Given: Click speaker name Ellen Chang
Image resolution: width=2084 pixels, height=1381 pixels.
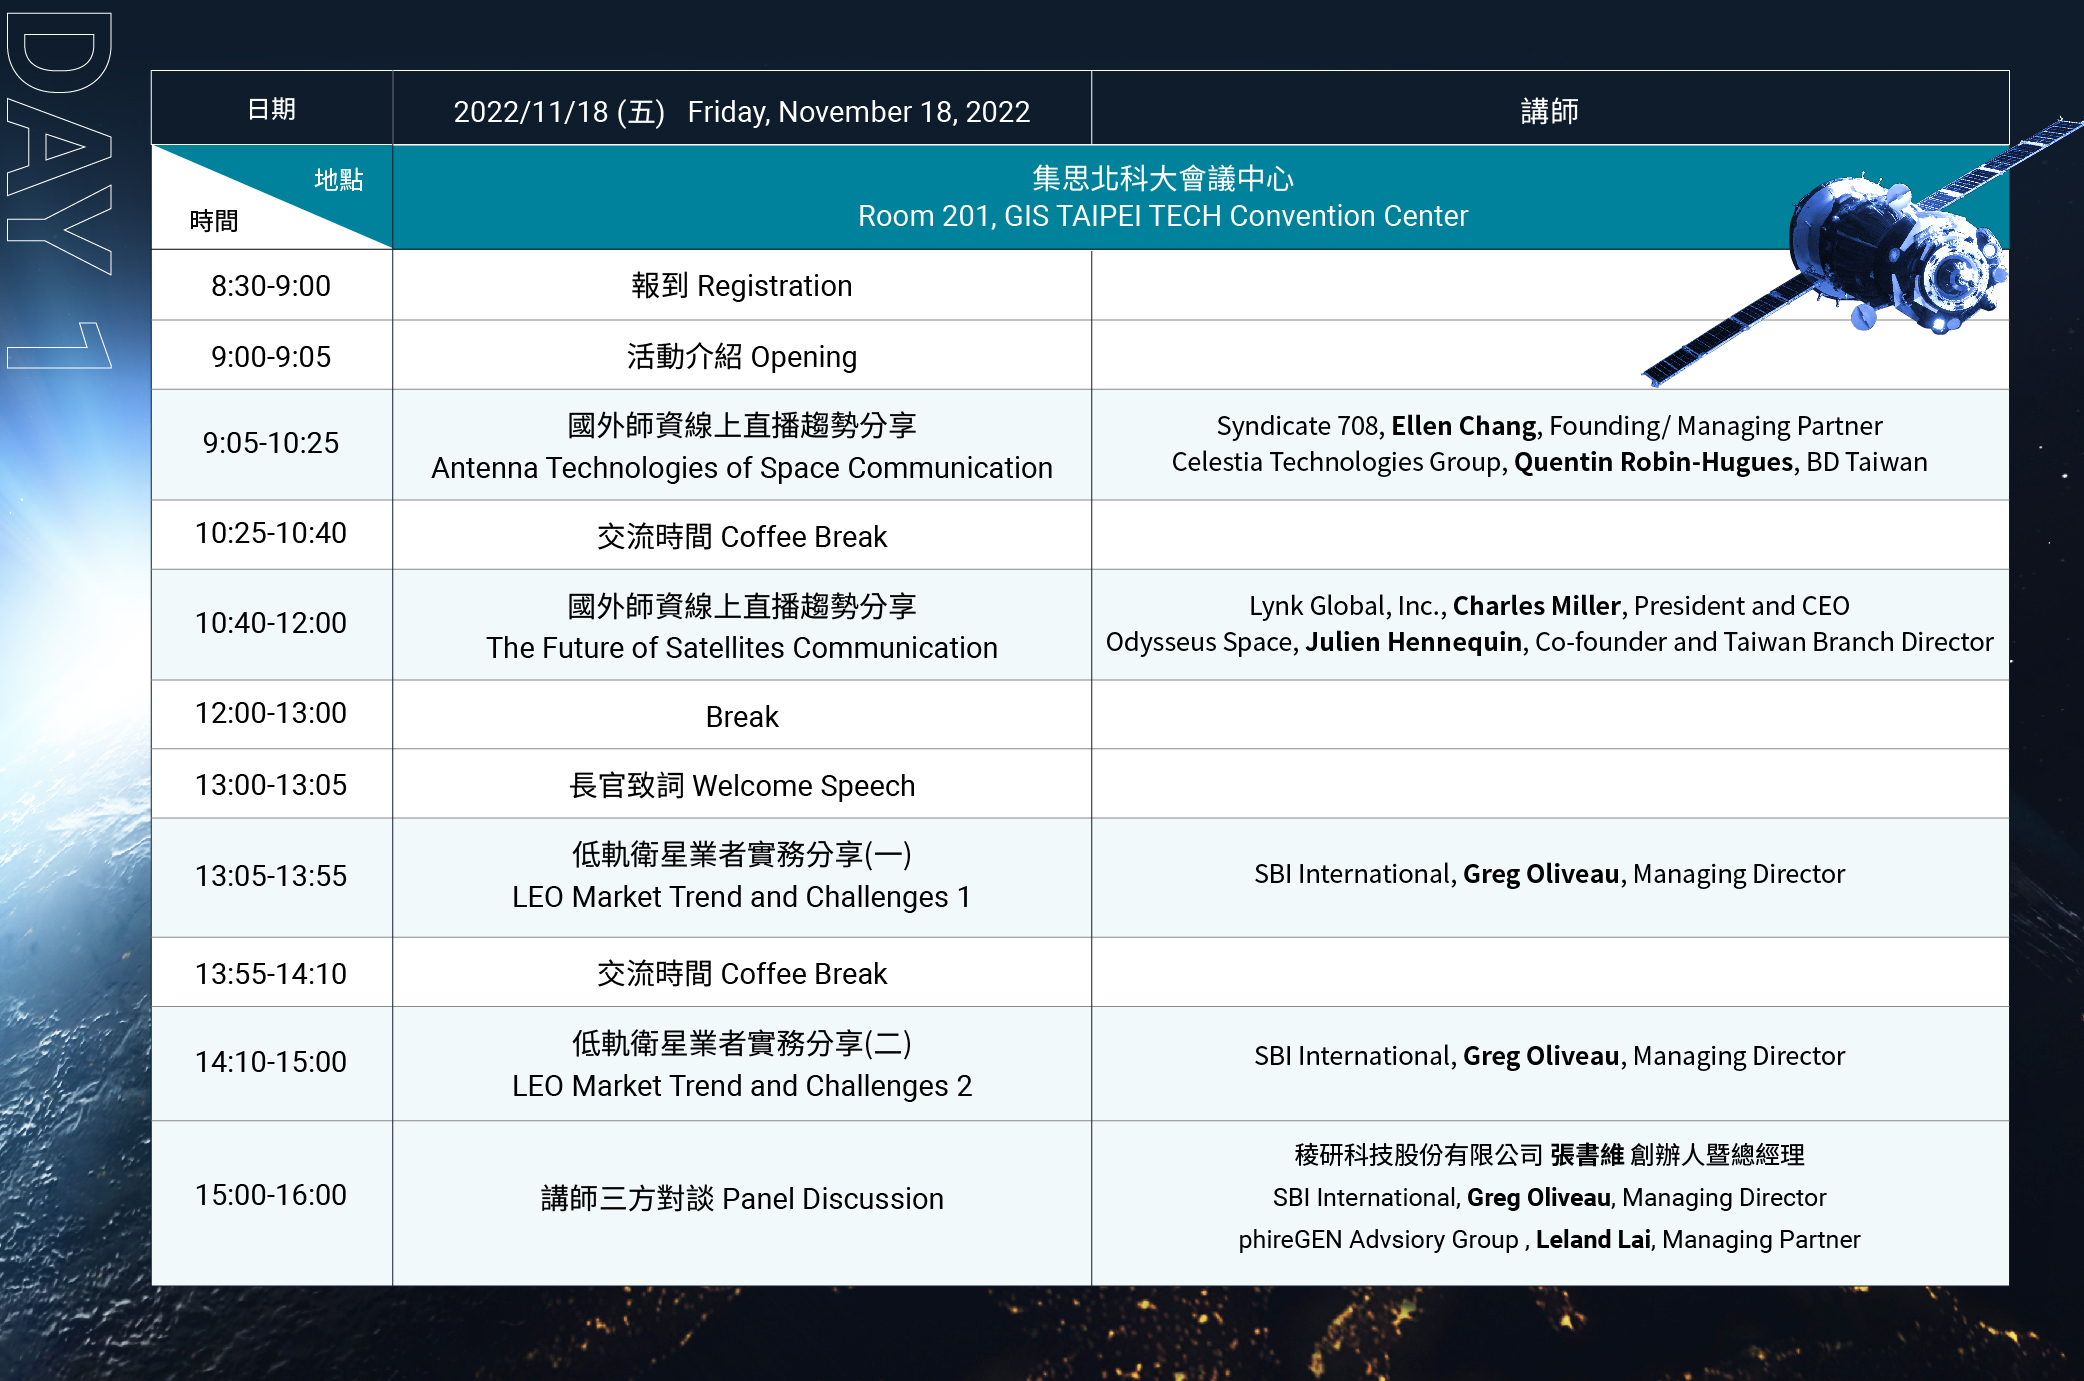Looking at the screenshot, I should 1463,426.
